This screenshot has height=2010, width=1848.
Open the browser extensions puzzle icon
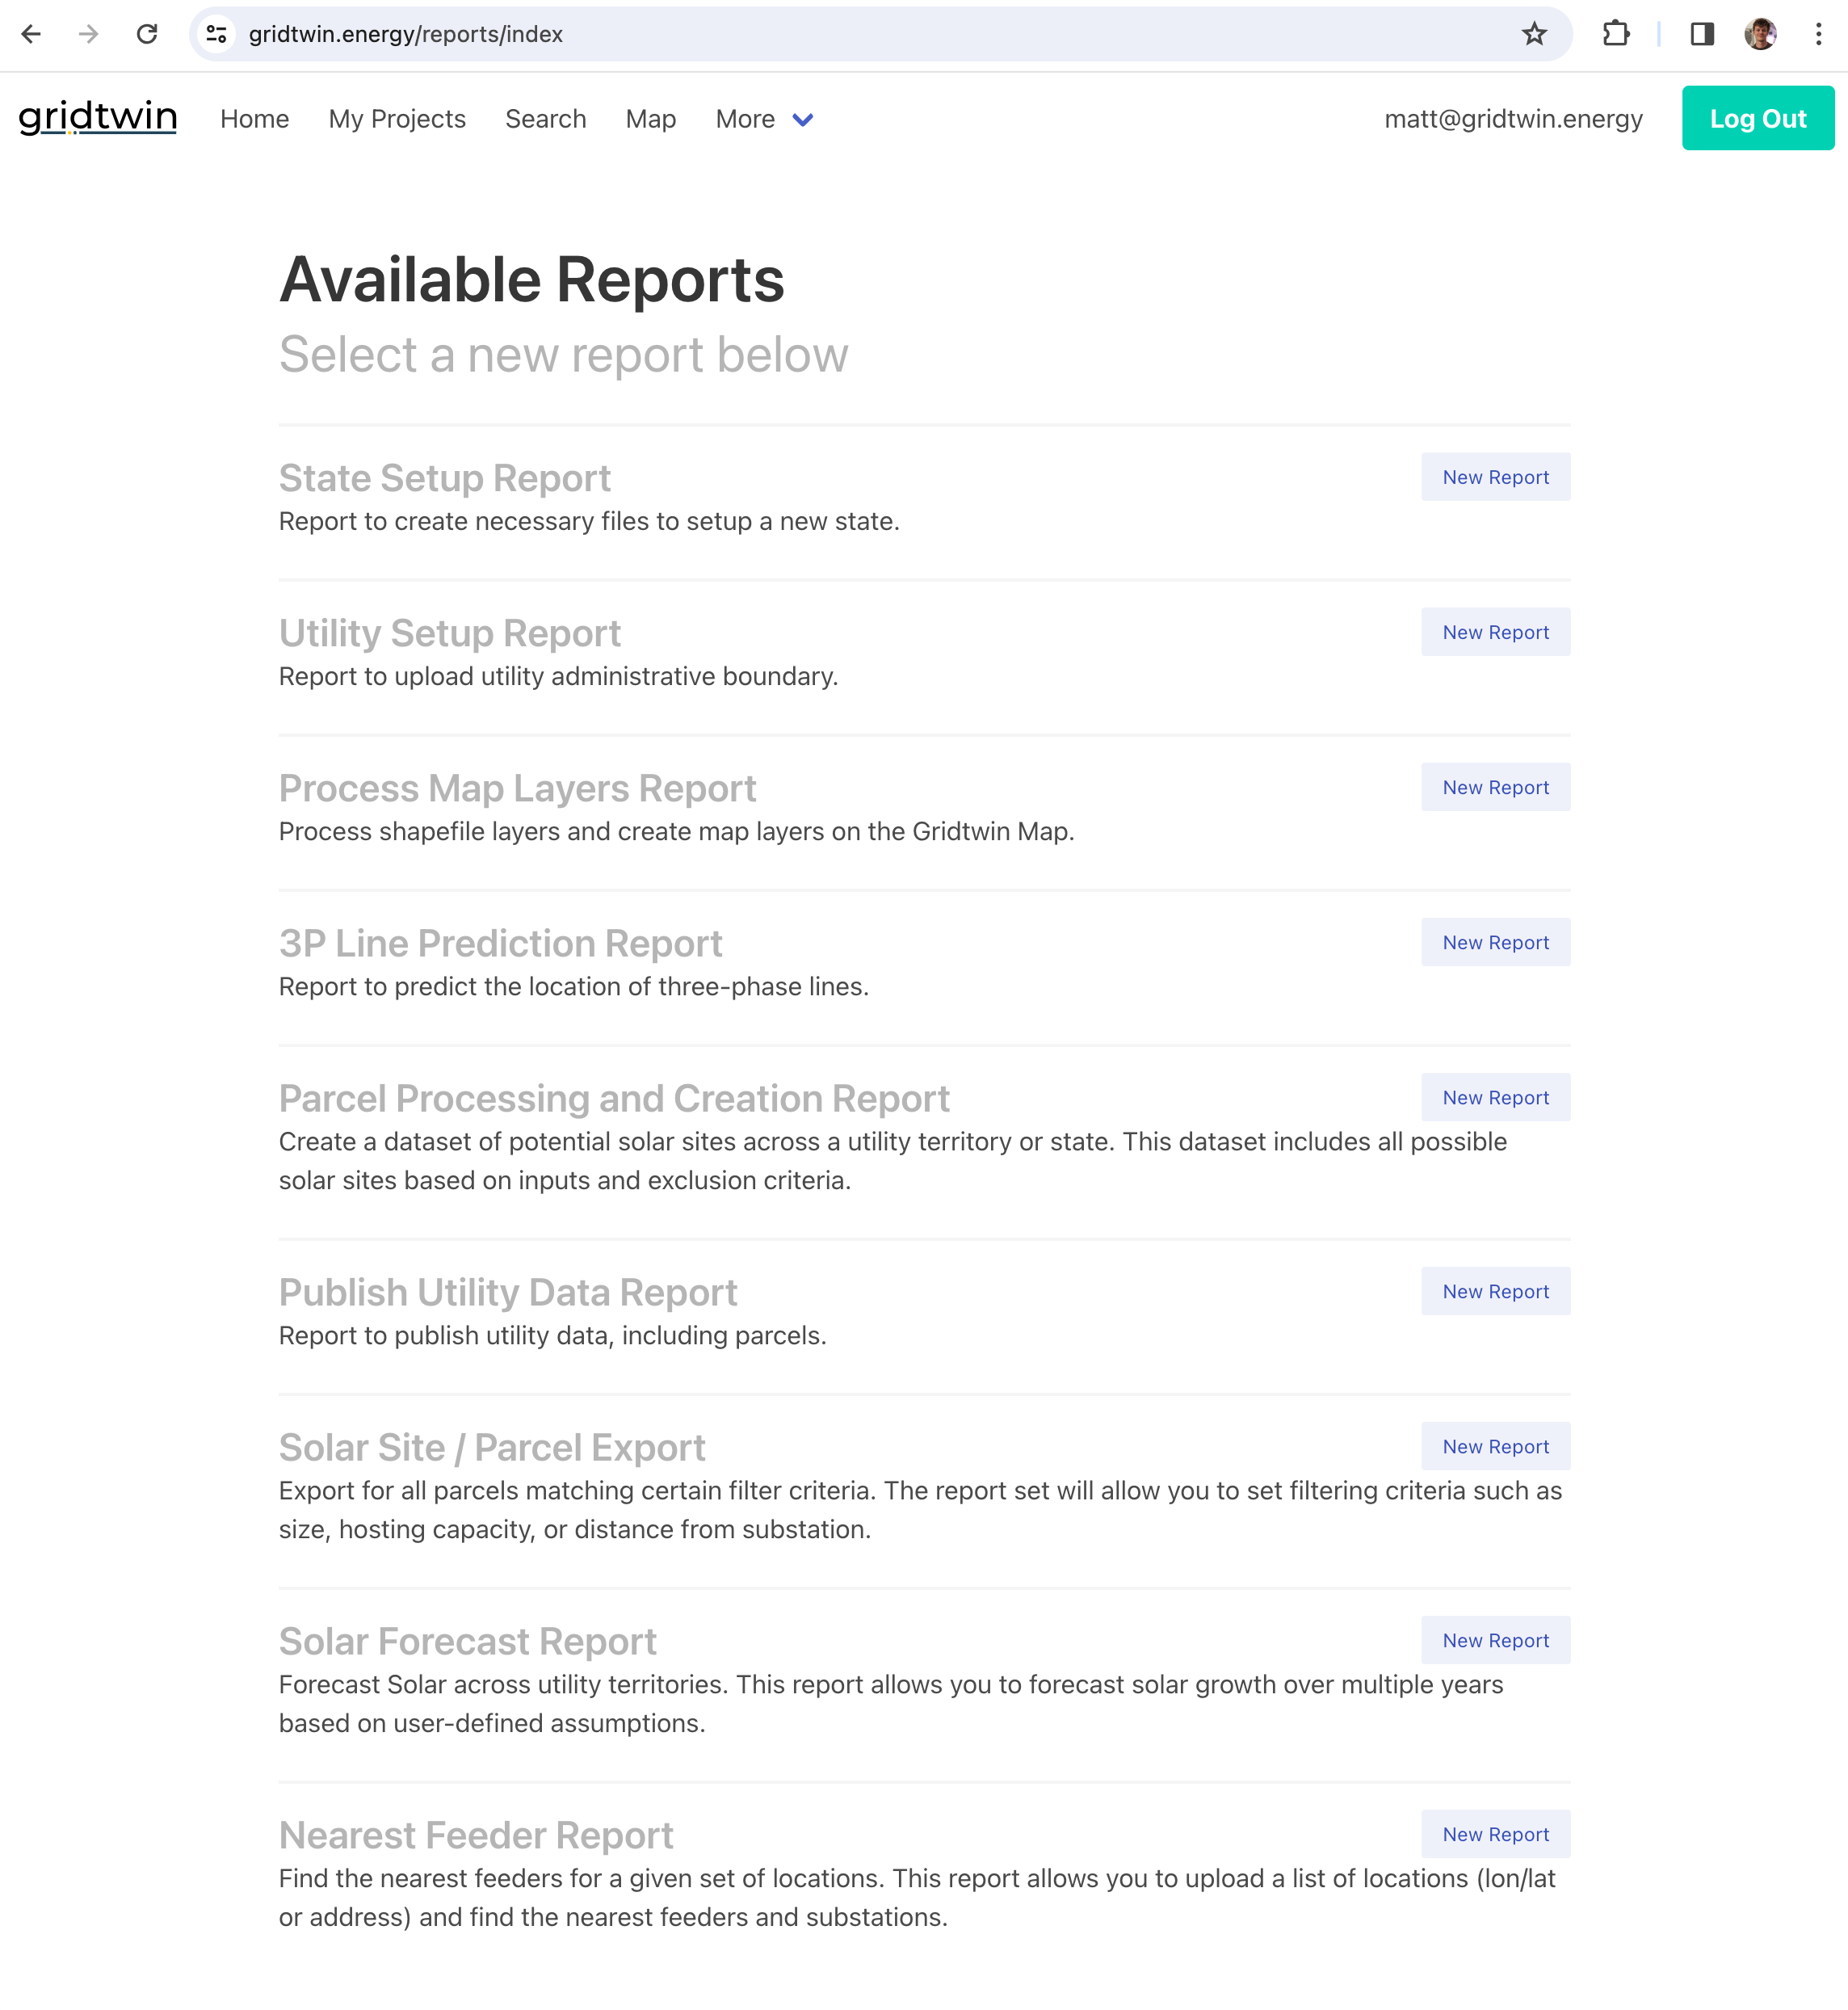pos(1615,34)
